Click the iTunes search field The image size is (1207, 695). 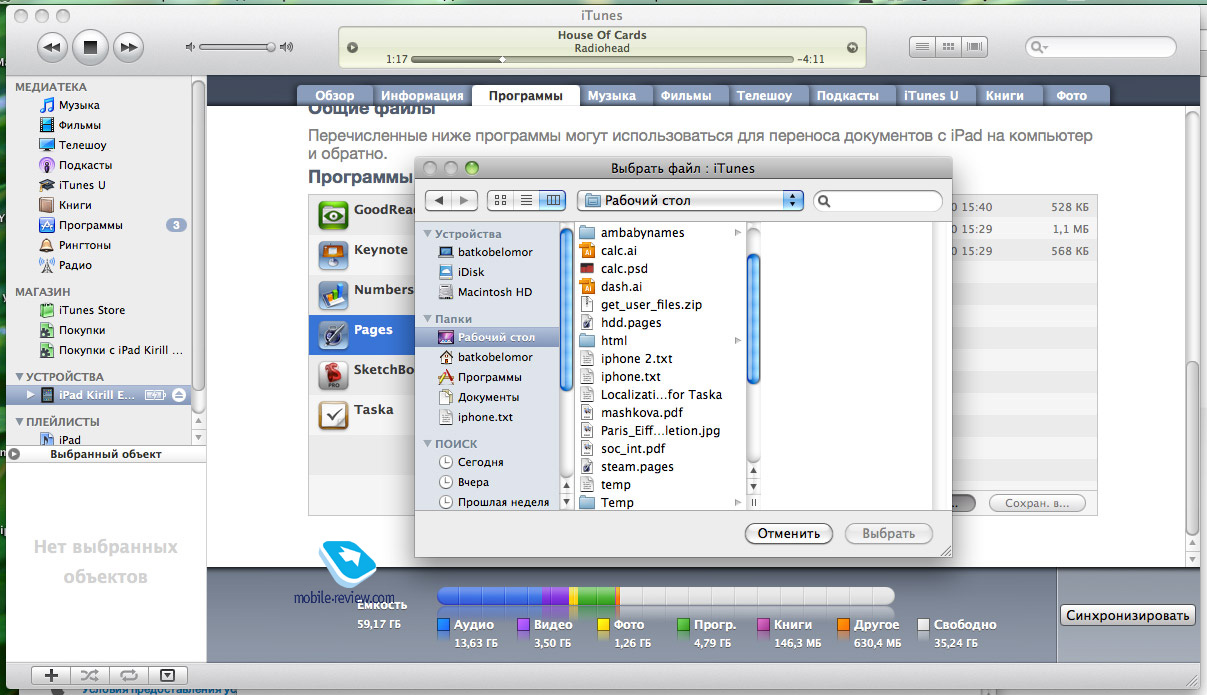[x=1100, y=46]
